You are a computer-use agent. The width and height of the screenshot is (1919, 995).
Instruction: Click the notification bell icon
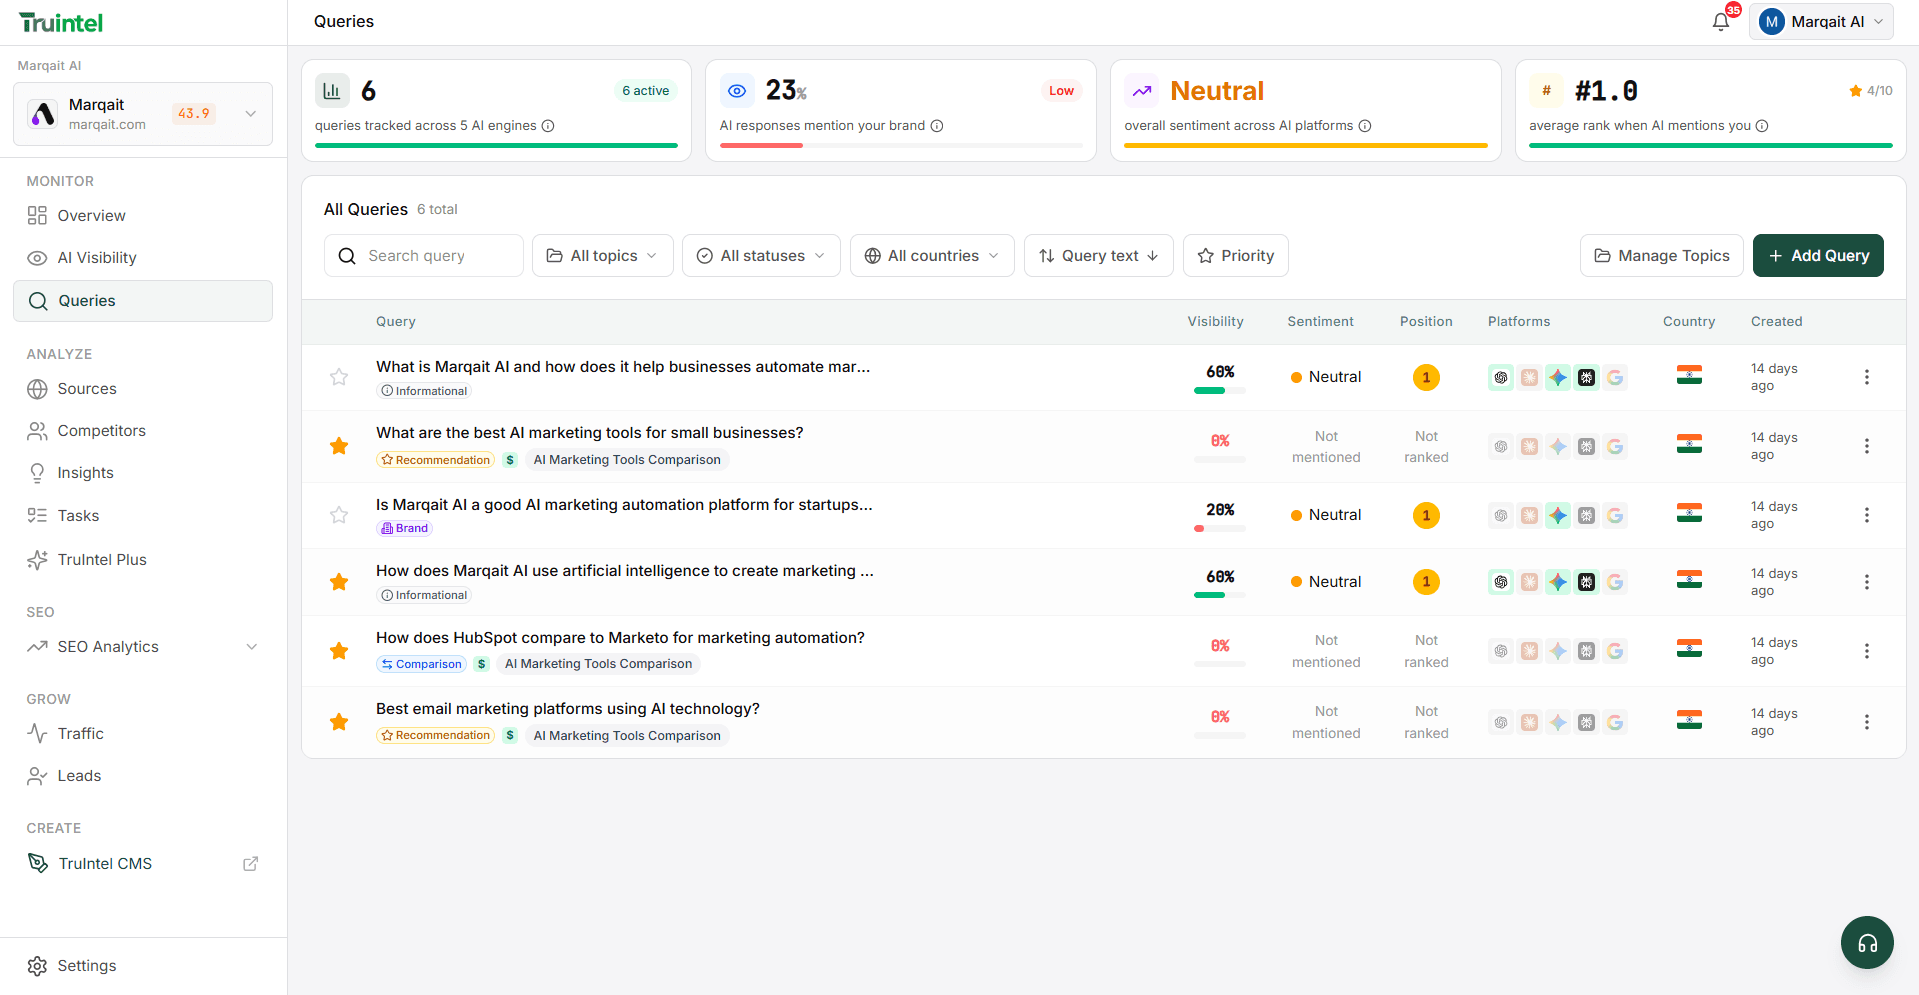(1720, 22)
